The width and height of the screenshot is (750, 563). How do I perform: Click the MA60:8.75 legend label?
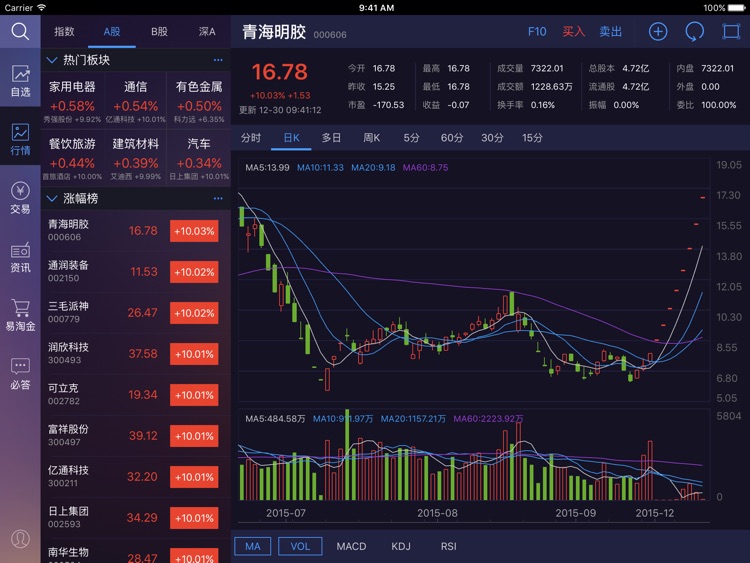[x=426, y=167]
